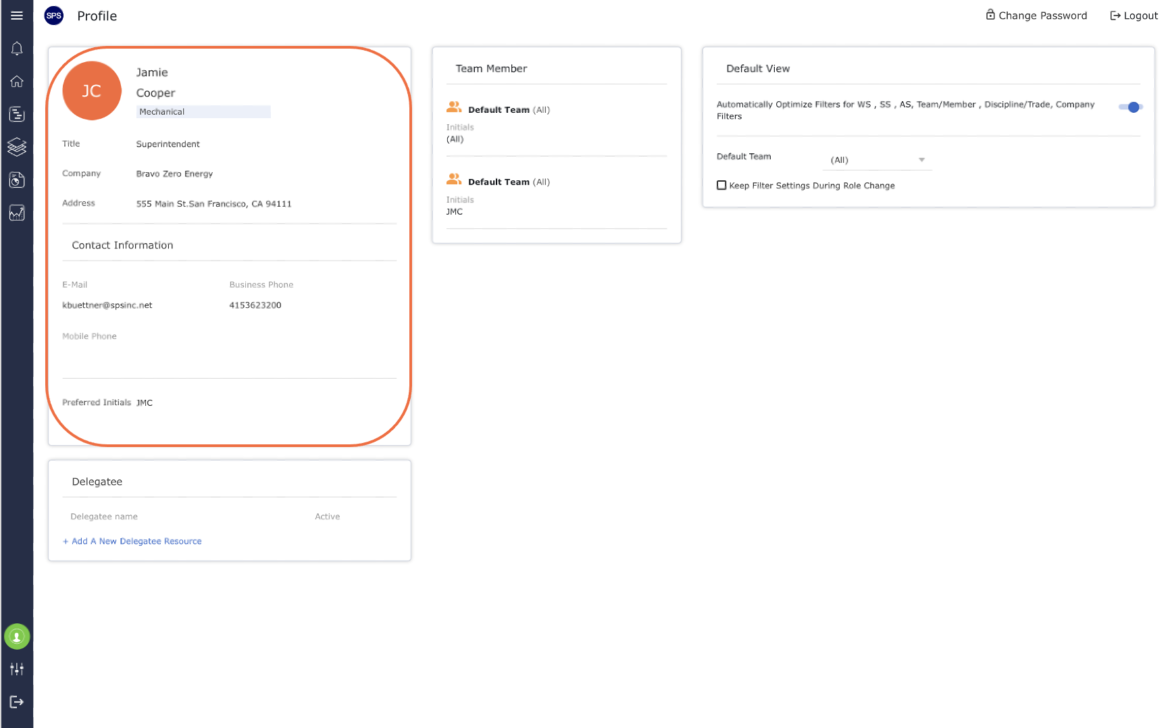Click the Change Password link
This screenshot has height=728, width=1170.
click(x=1036, y=15)
